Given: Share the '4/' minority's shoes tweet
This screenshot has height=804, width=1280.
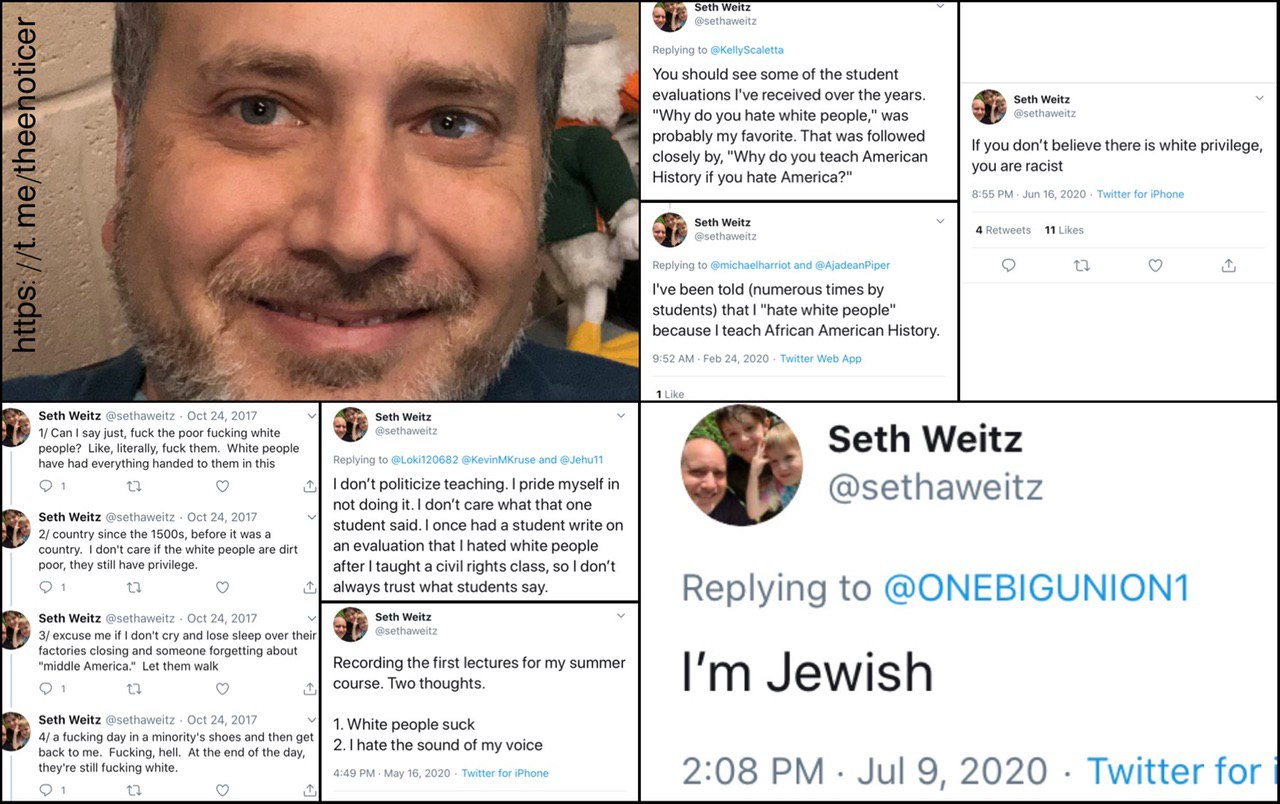Looking at the screenshot, I should tap(309, 790).
